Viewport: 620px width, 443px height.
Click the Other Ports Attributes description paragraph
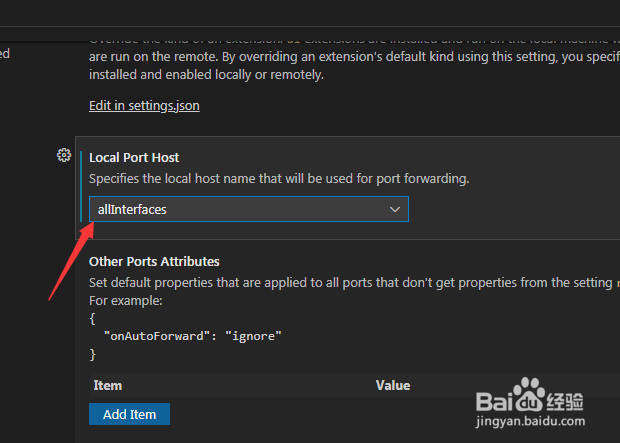[x=354, y=282]
